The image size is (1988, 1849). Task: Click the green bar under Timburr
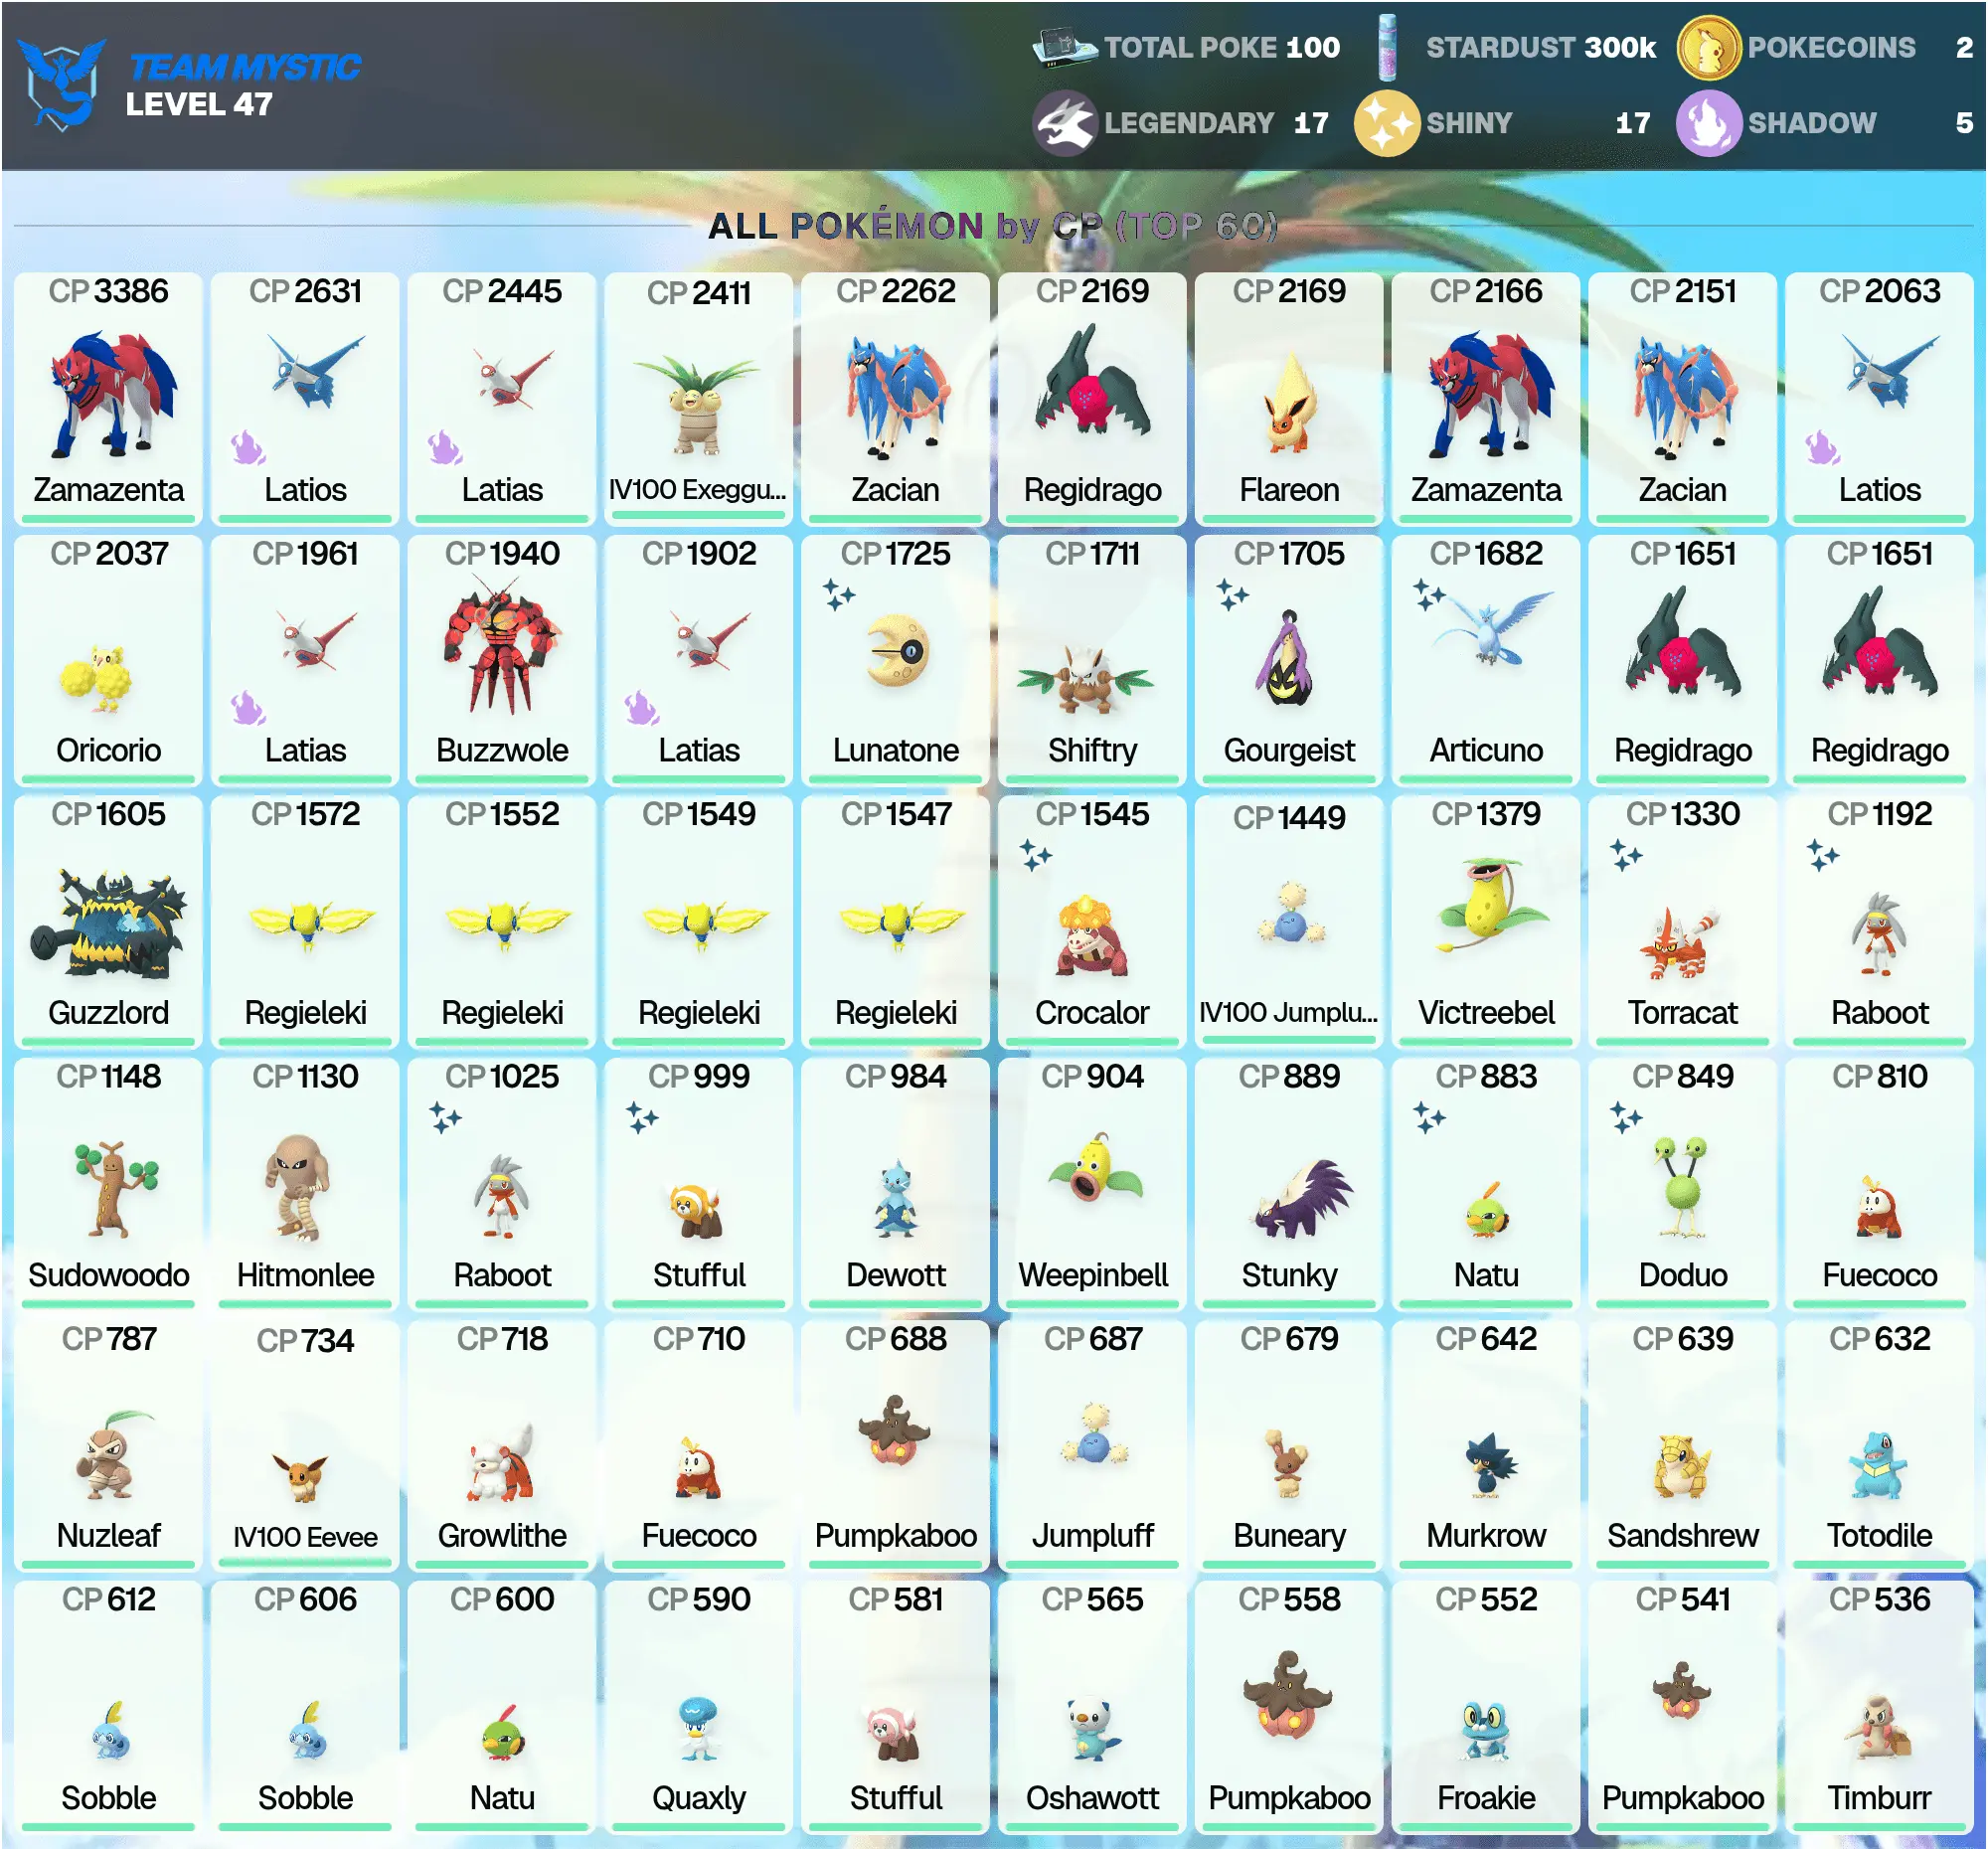point(1879,1827)
